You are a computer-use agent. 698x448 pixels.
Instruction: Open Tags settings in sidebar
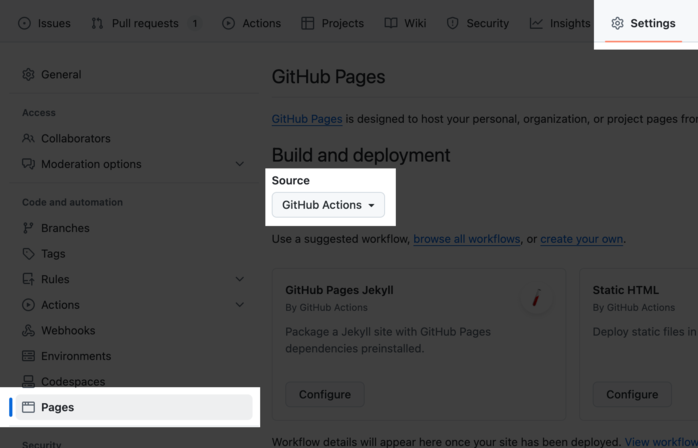[x=134, y=254]
